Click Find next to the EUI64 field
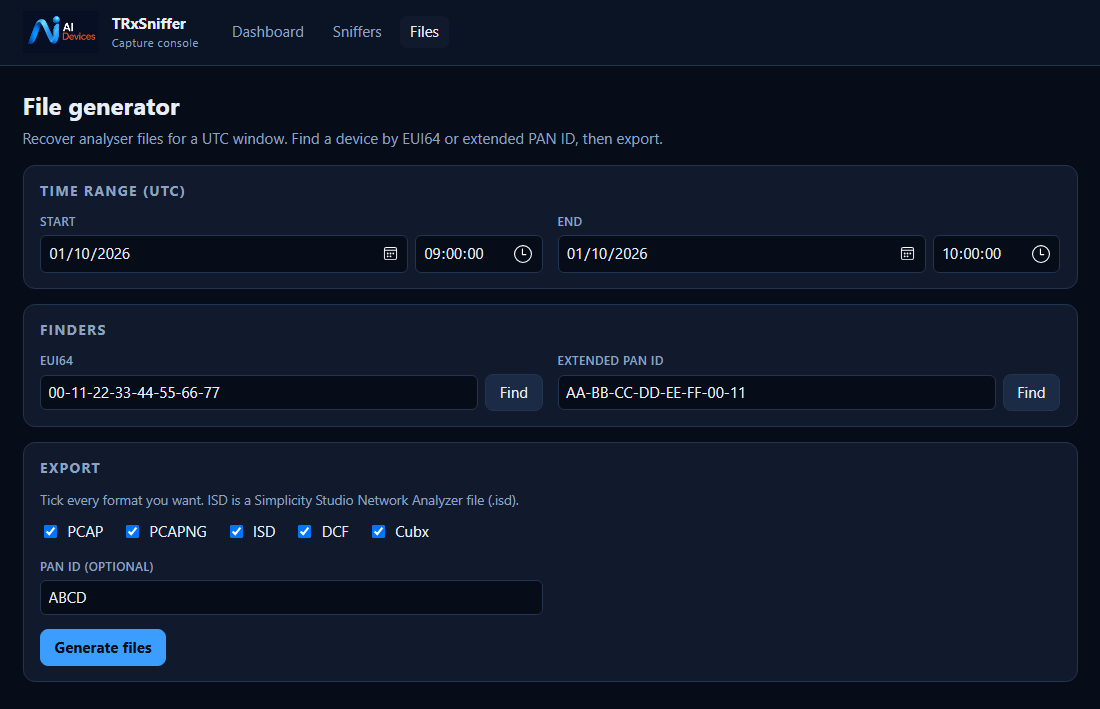Image resolution: width=1100 pixels, height=709 pixels. click(514, 393)
